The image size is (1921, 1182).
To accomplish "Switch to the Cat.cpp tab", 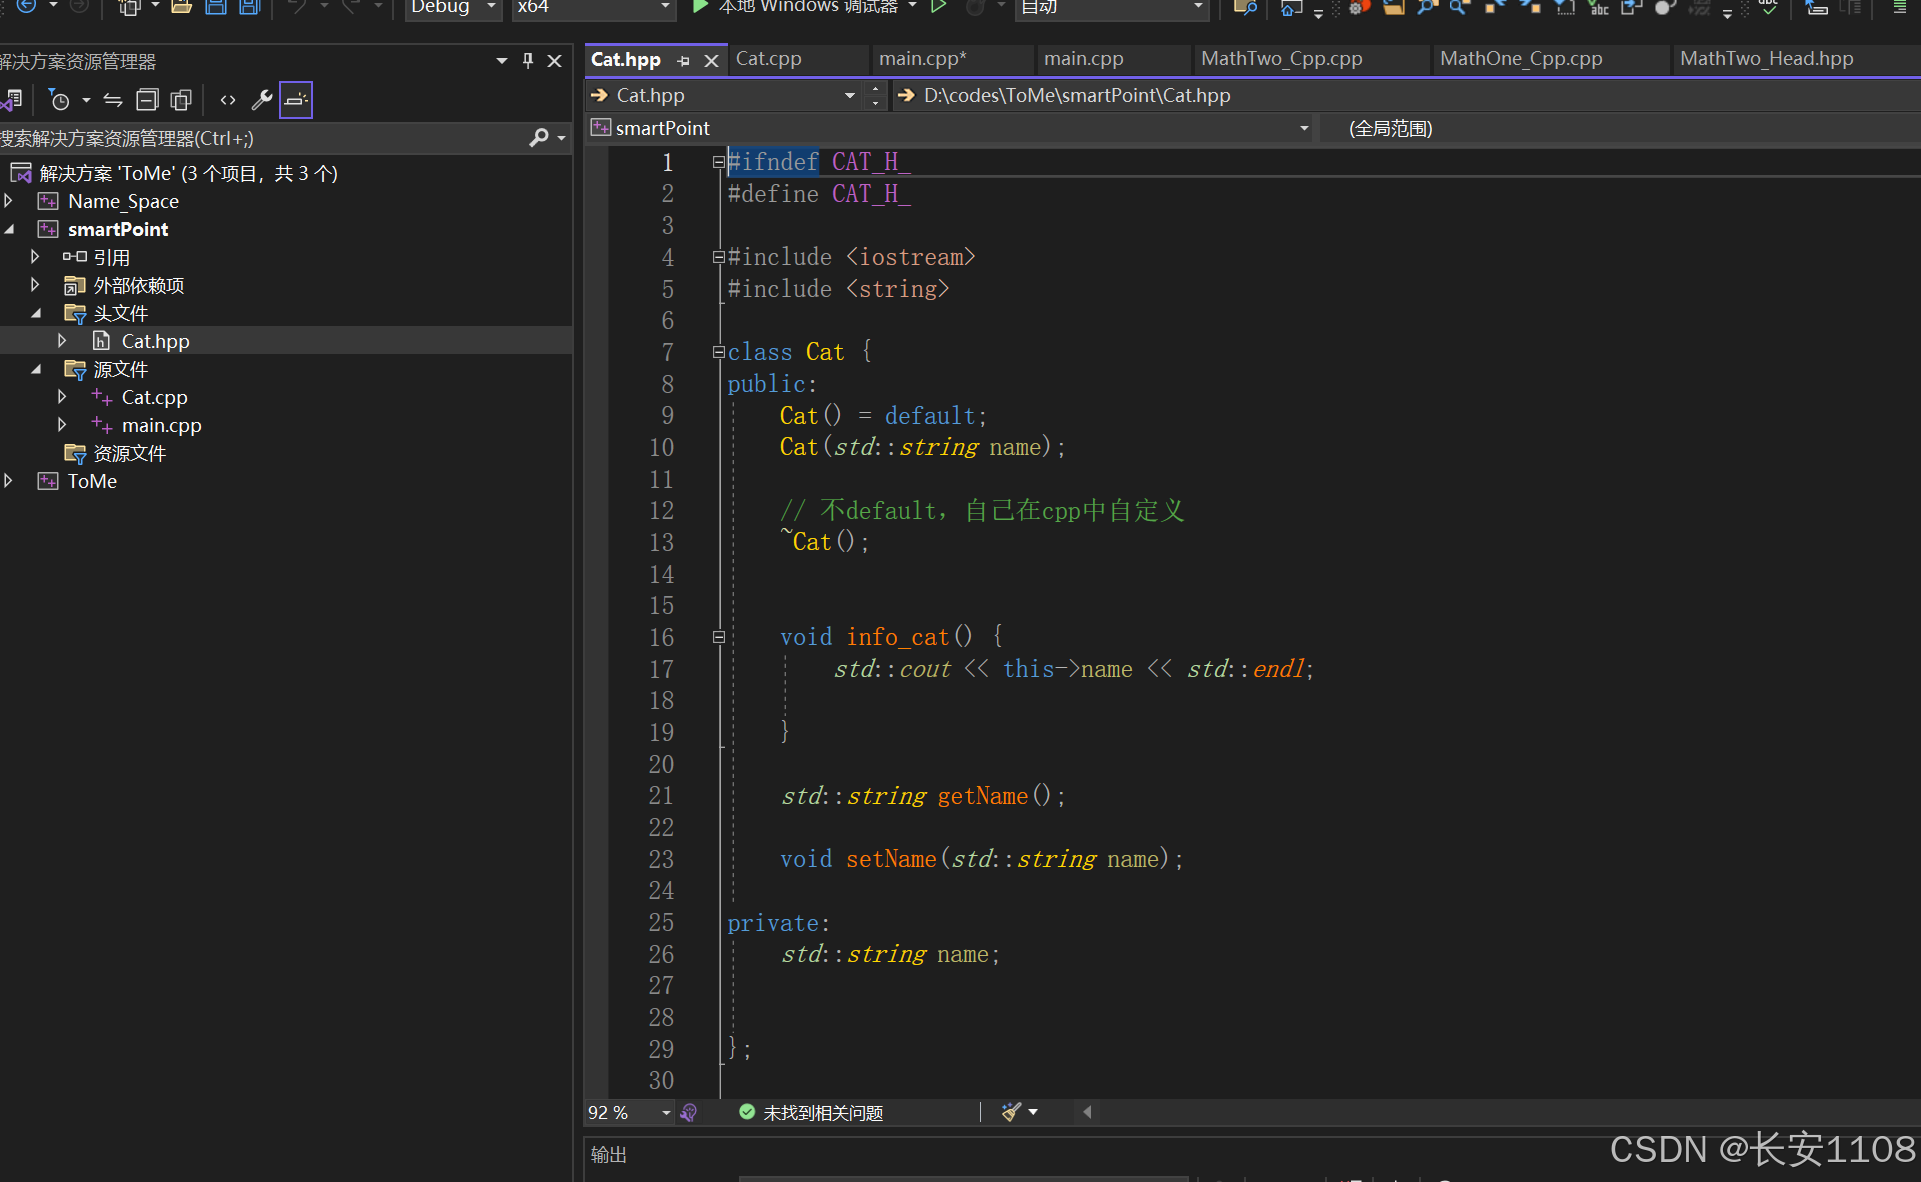I will pyautogui.click(x=768, y=59).
